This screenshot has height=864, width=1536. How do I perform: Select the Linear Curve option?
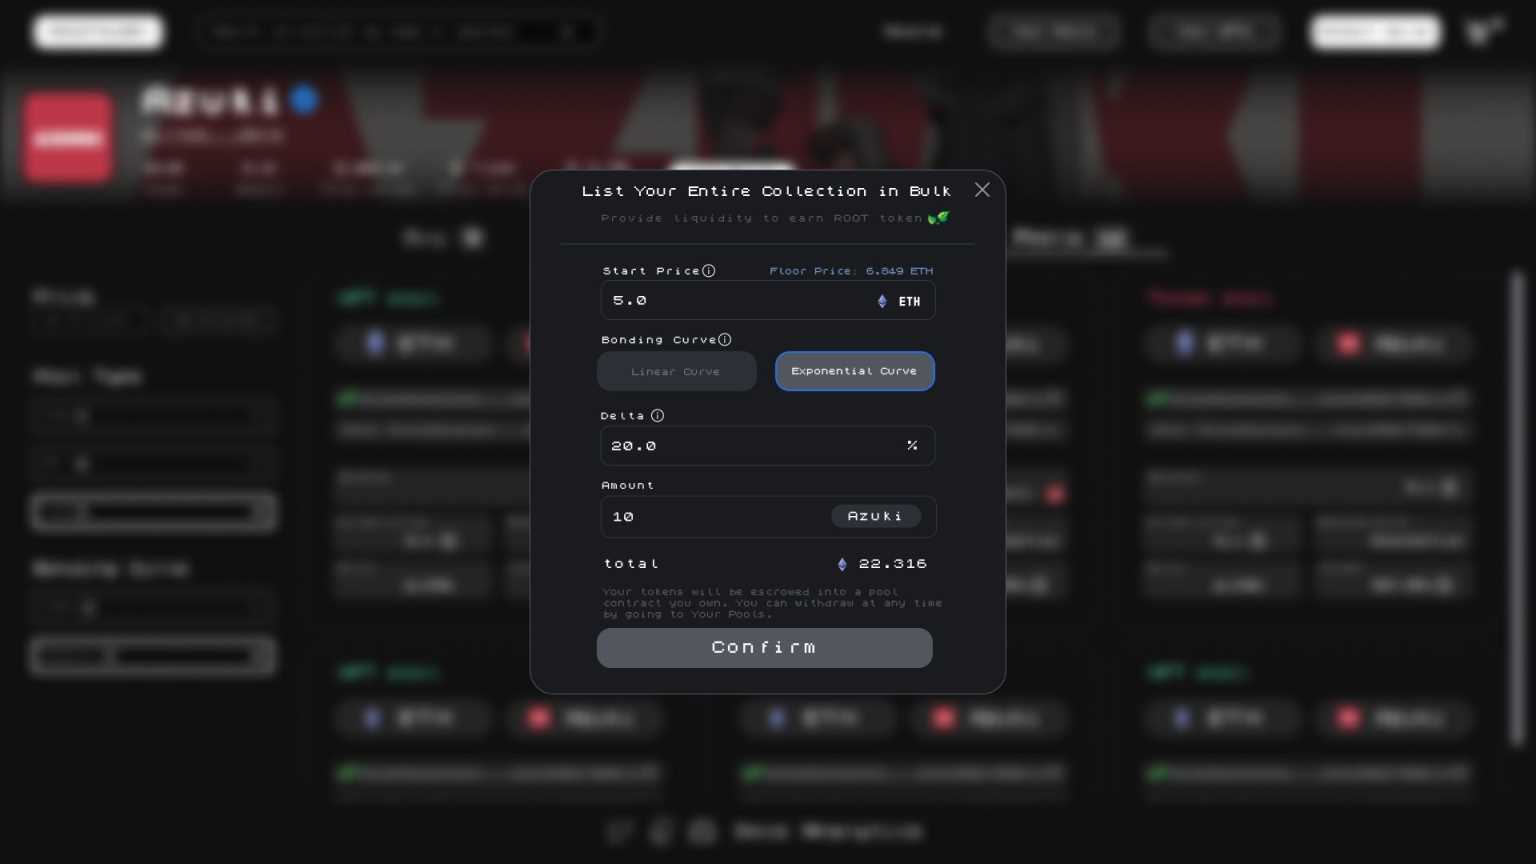coord(677,371)
